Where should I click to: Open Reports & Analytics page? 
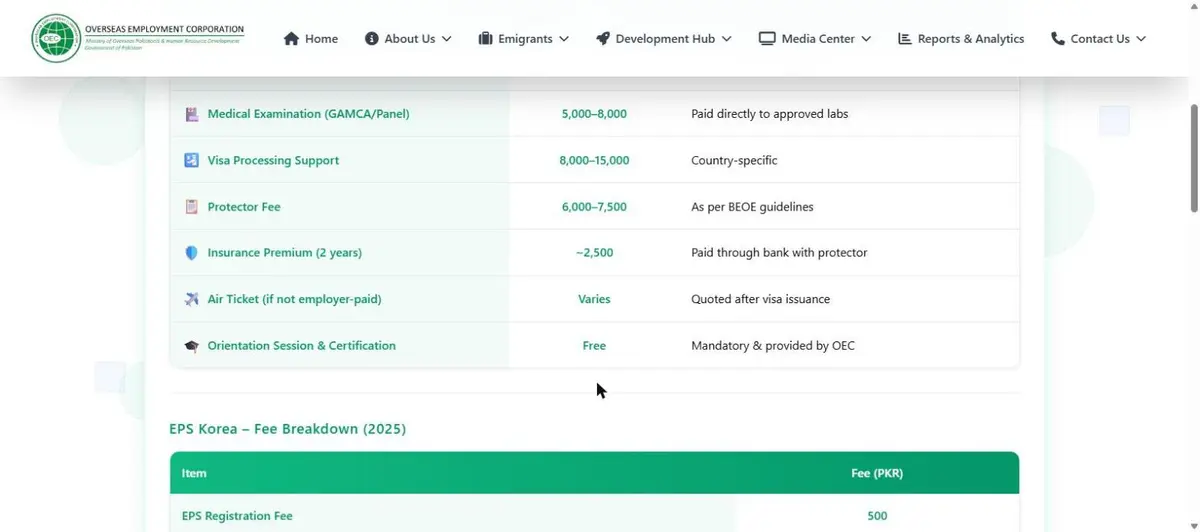961,39
